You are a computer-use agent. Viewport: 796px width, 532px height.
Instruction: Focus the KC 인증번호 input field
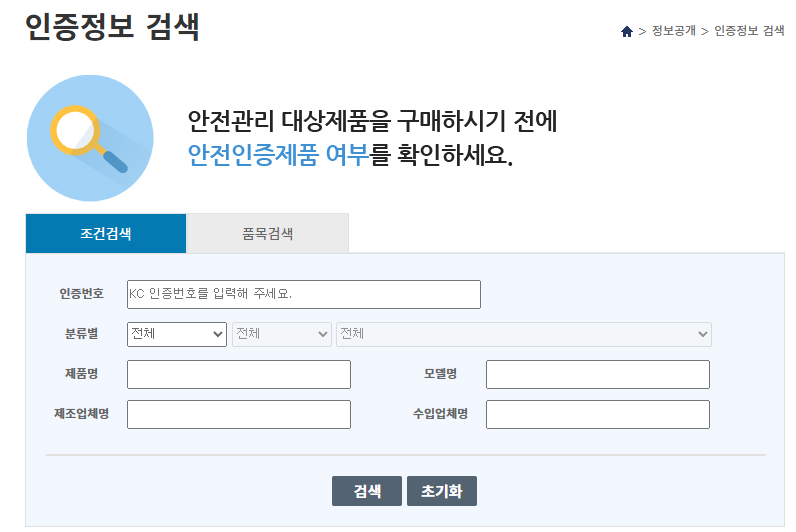pos(303,294)
